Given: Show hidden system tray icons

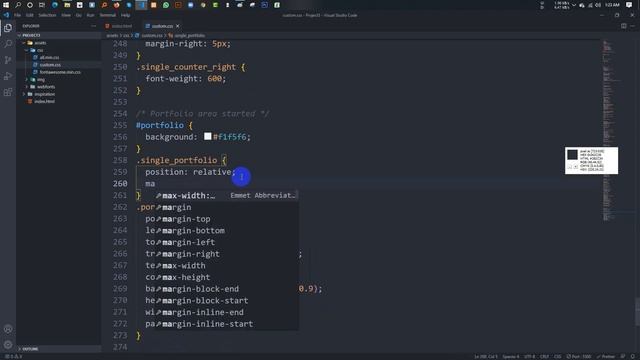Looking at the screenshot, I should tap(574, 5).
